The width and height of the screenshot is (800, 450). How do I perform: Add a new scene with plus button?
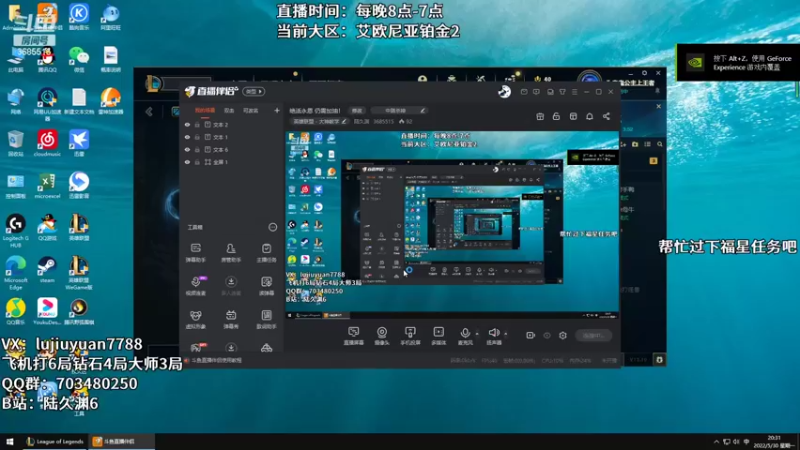(x=277, y=110)
